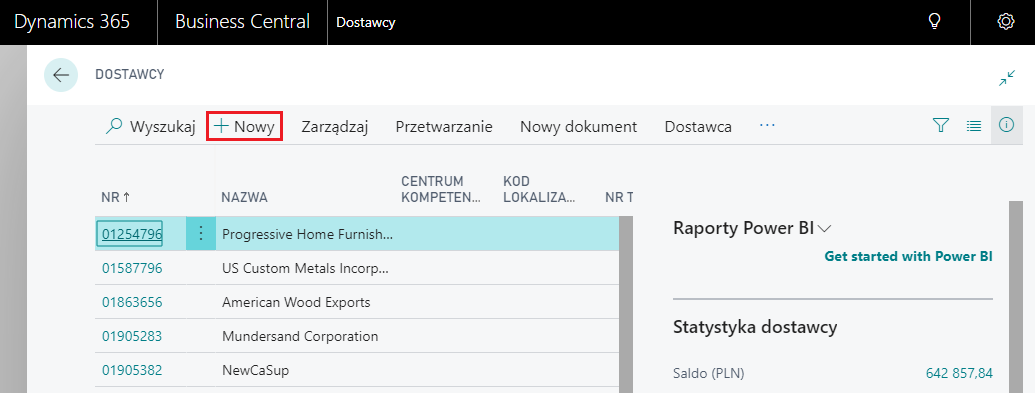The width and height of the screenshot is (1035, 393).
Task: Open the filter pane funnel icon
Action: click(x=941, y=125)
